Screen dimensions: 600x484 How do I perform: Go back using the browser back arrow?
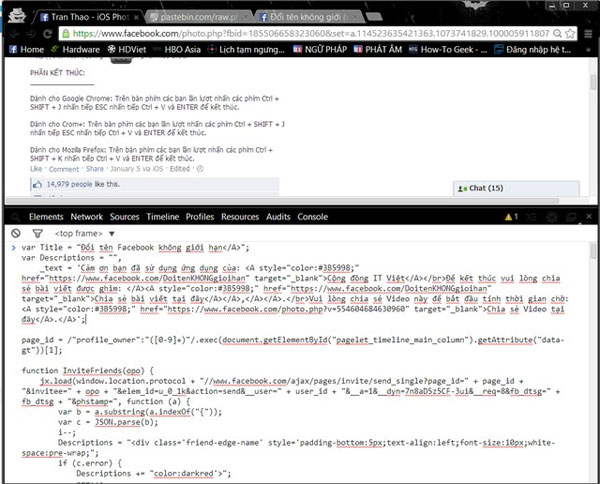click(15, 34)
